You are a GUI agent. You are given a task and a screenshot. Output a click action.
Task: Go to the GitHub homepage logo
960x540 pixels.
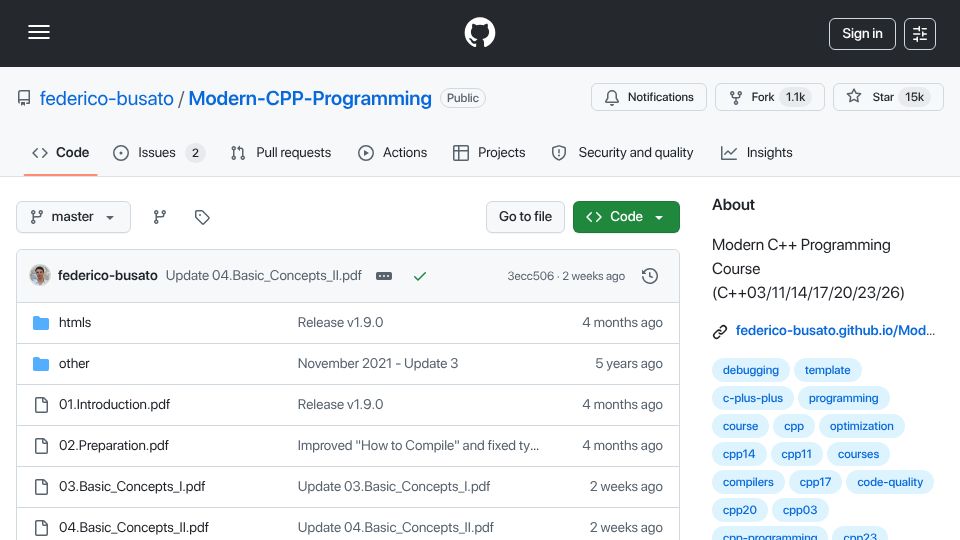(x=479, y=32)
